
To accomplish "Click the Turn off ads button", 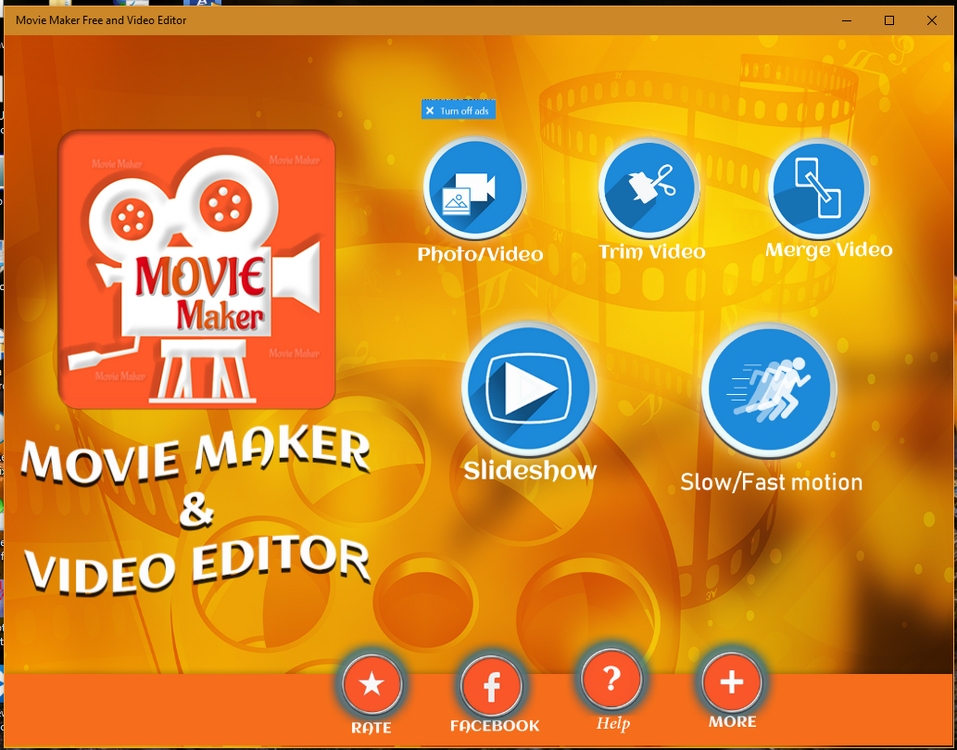I will [458, 110].
